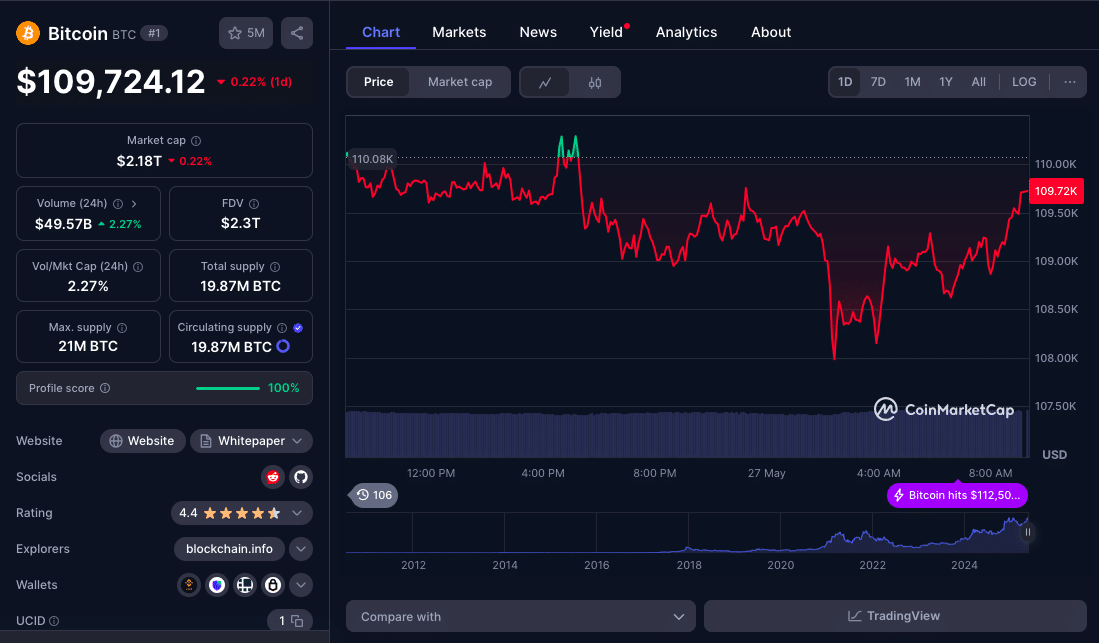Viewport: 1099px width, 643px height.
Task: Set chart range to 1M
Action: tap(912, 82)
